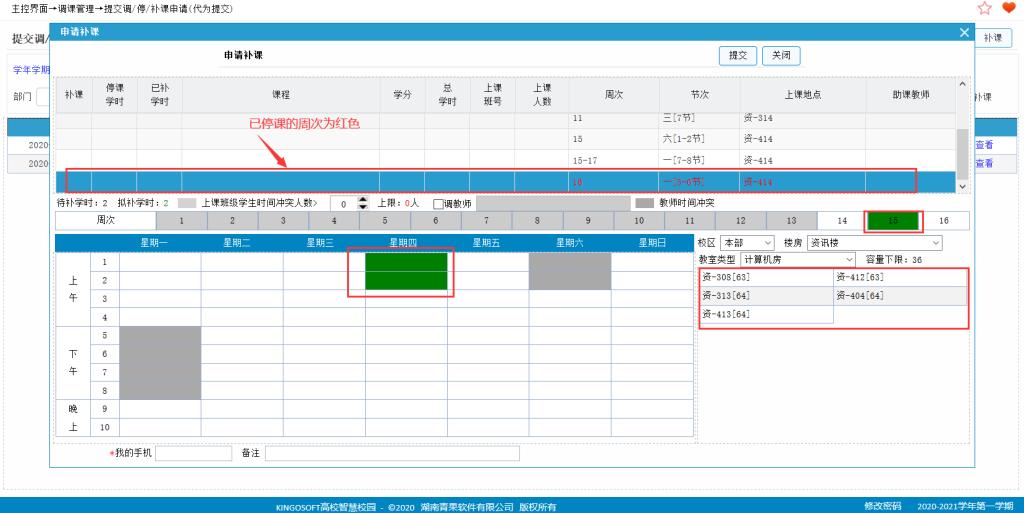Enable the 调教师 checkbox
1024x513 pixels.
point(438,203)
